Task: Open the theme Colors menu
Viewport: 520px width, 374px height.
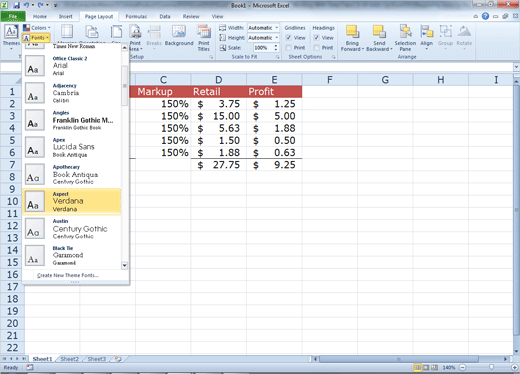Action: (37, 28)
